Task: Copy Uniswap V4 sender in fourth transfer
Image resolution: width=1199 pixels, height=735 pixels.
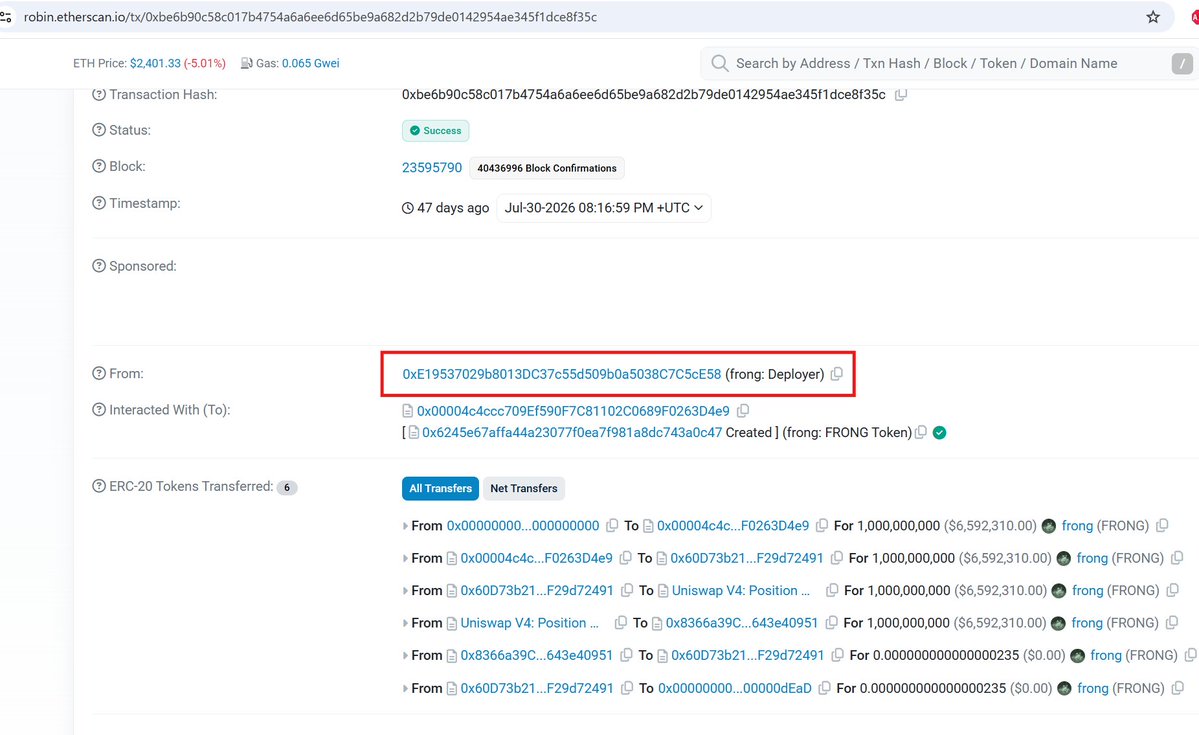Action: pyautogui.click(x=621, y=623)
